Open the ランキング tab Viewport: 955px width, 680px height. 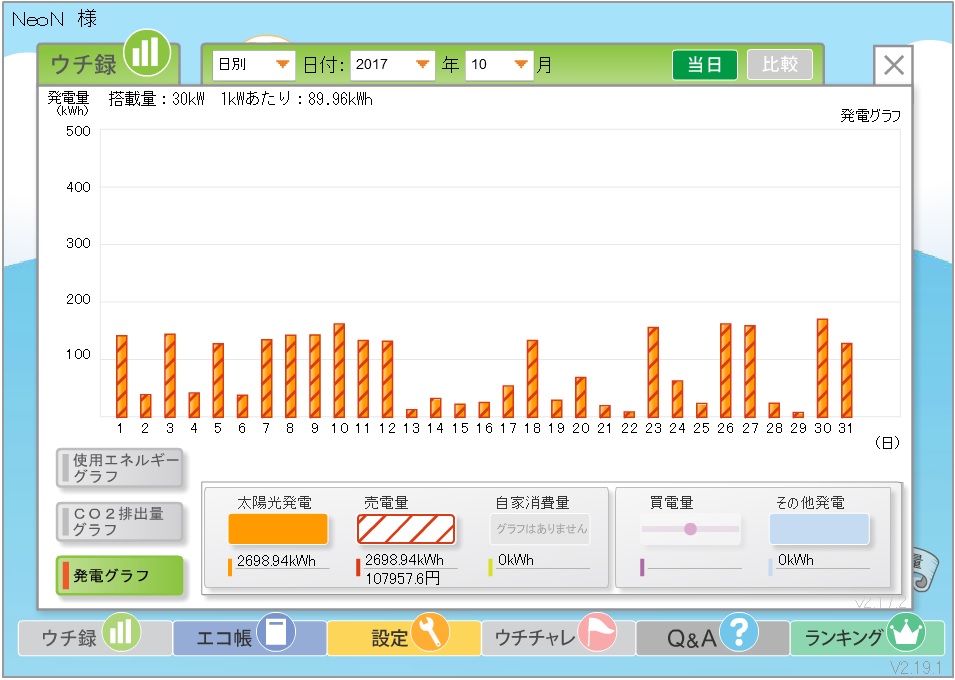click(x=867, y=638)
